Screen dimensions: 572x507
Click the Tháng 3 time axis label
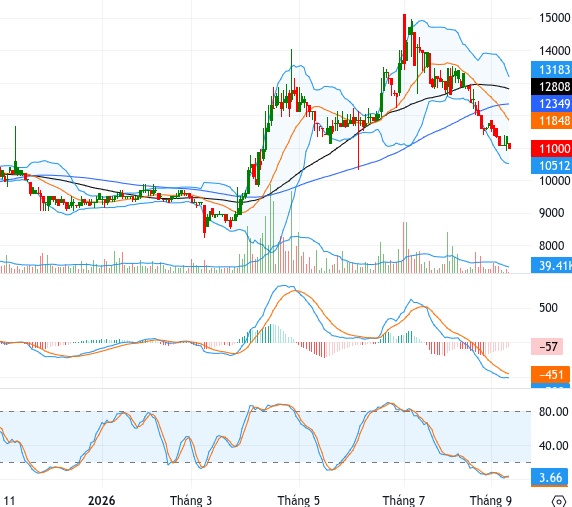tap(191, 500)
